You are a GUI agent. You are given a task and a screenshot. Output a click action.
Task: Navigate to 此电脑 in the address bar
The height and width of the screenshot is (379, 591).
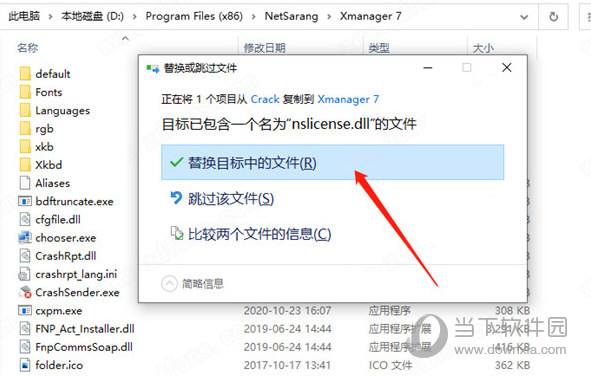pos(24,16)
